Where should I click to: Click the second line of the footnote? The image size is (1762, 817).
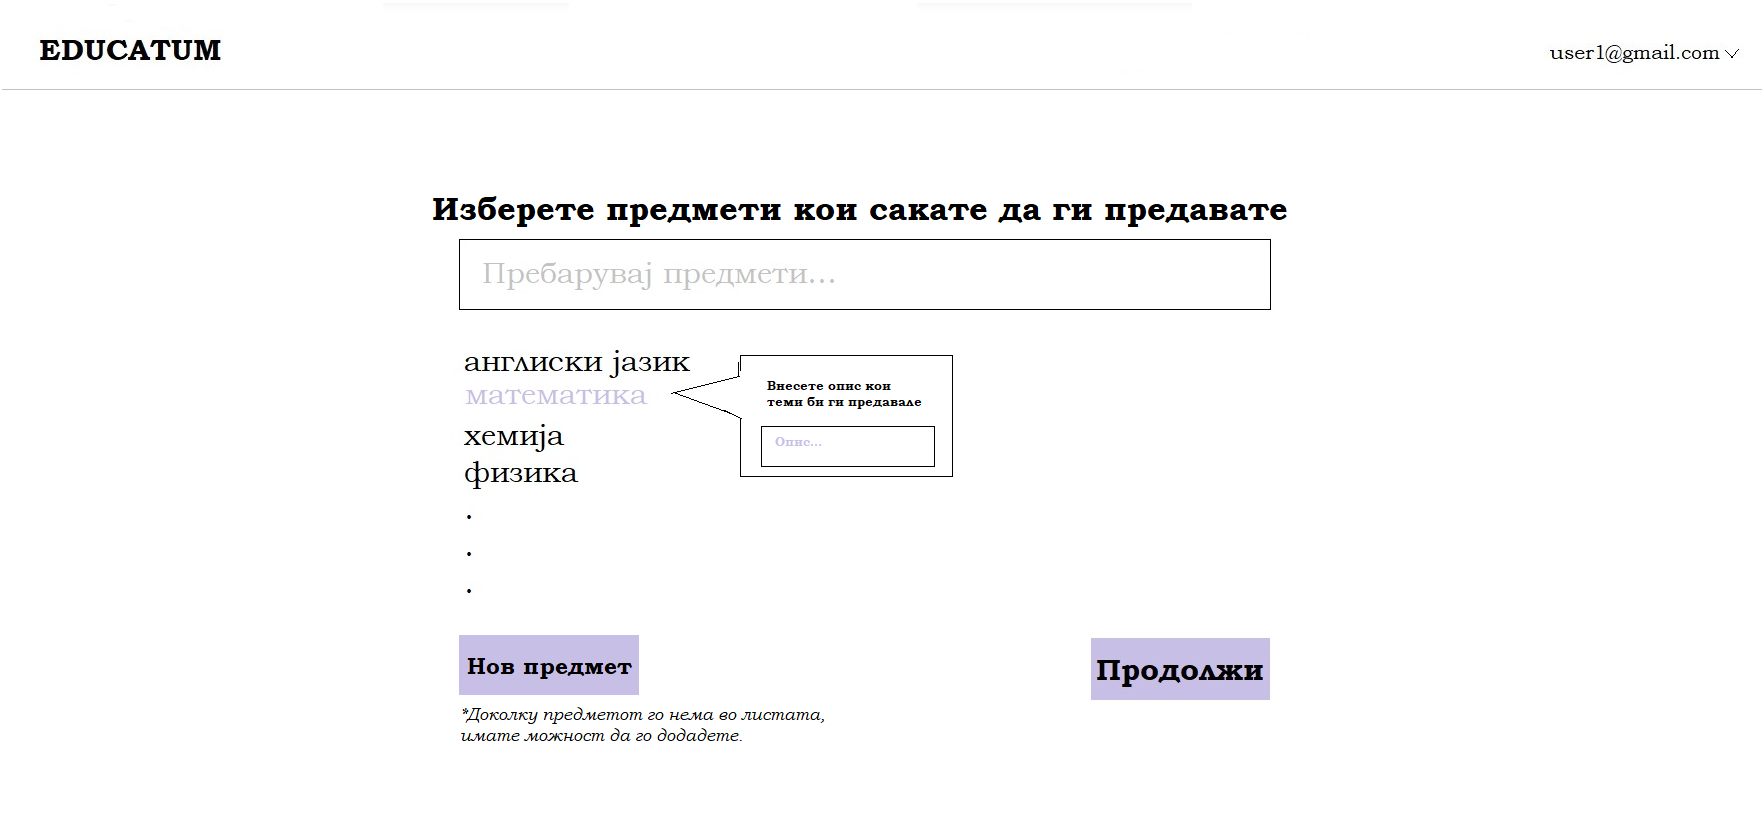click(601, 736)
